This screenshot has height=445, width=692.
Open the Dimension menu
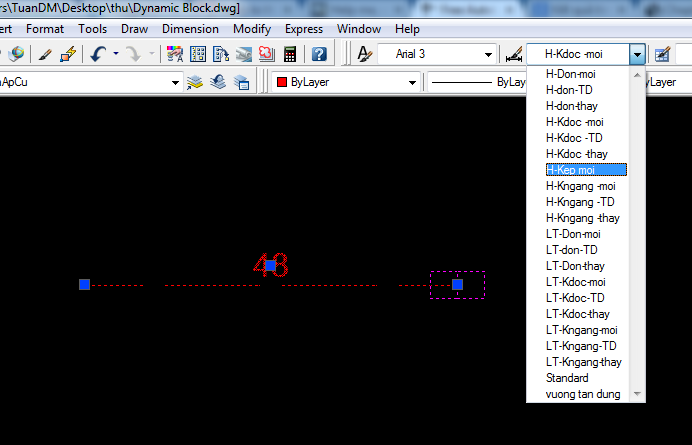pos(190,29)
